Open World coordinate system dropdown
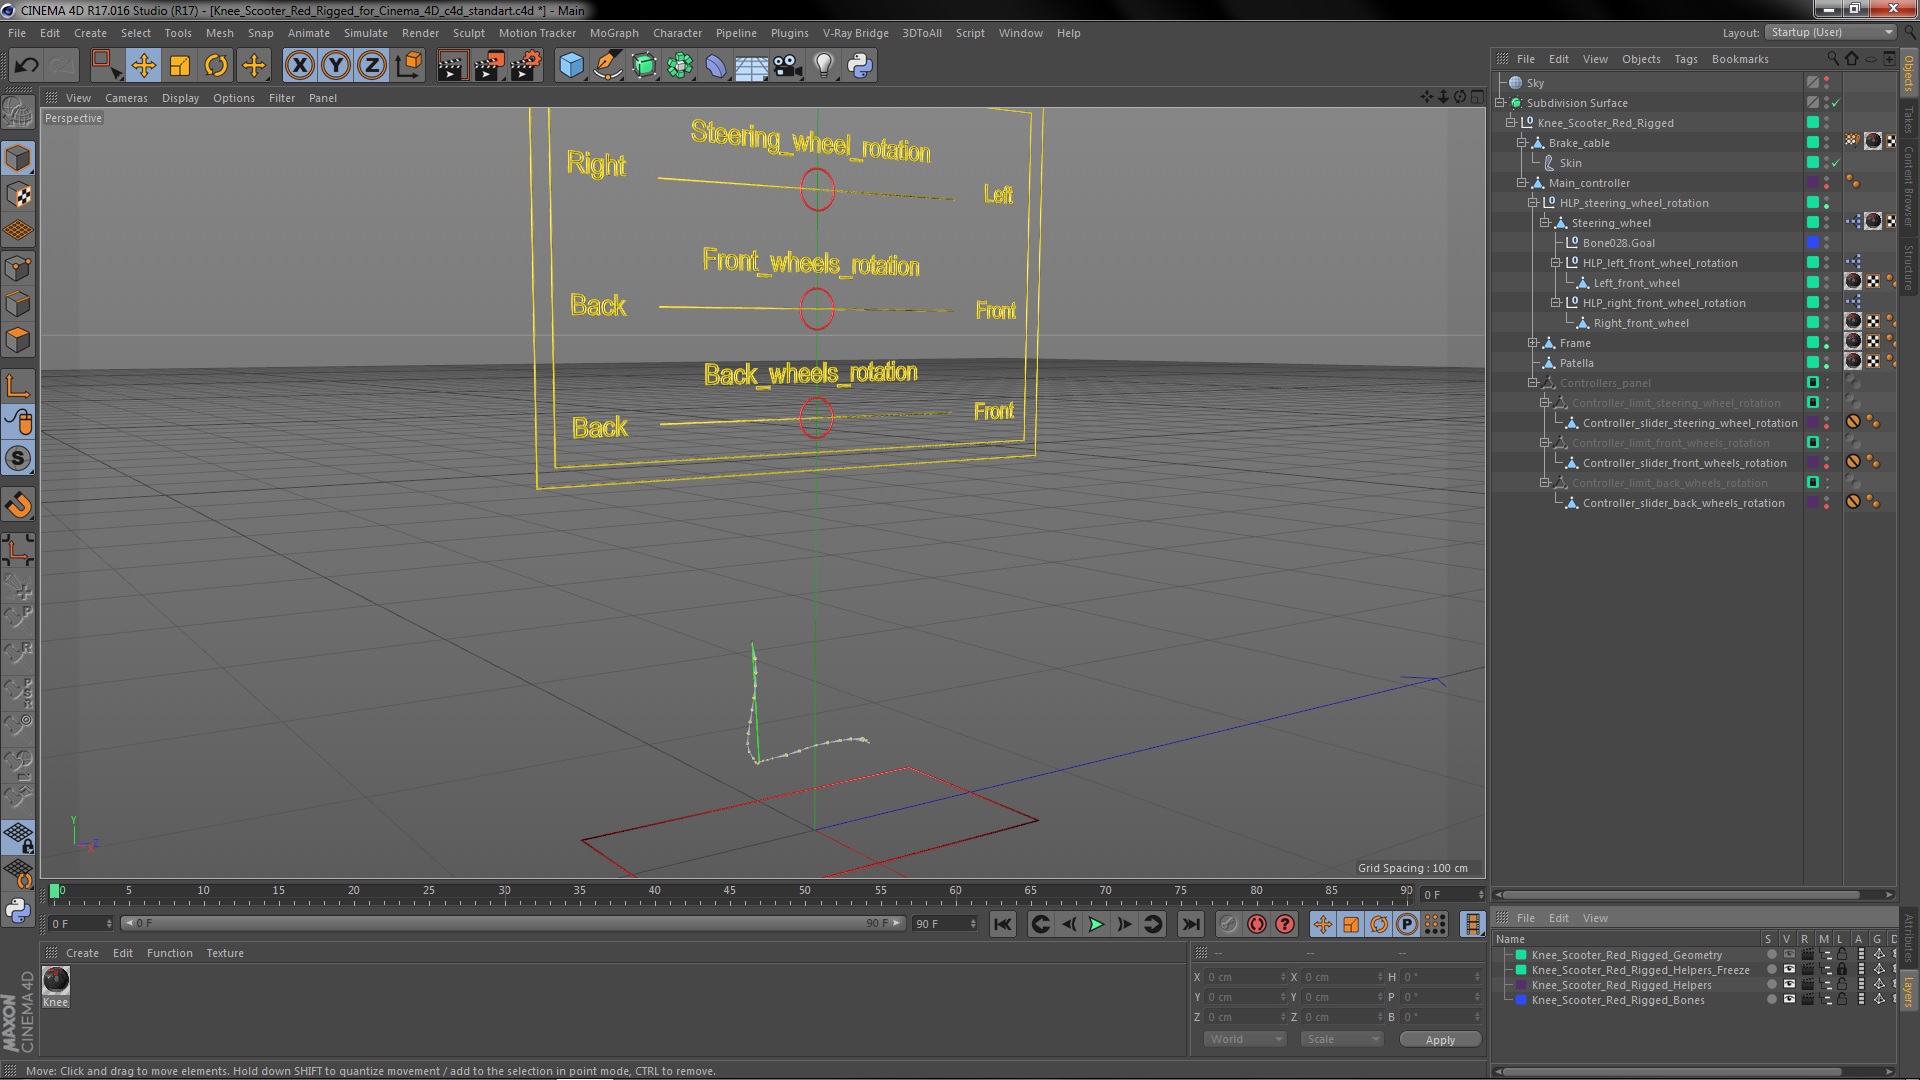This screenshot has height=1080, width=1920. click(1245, 1039)
